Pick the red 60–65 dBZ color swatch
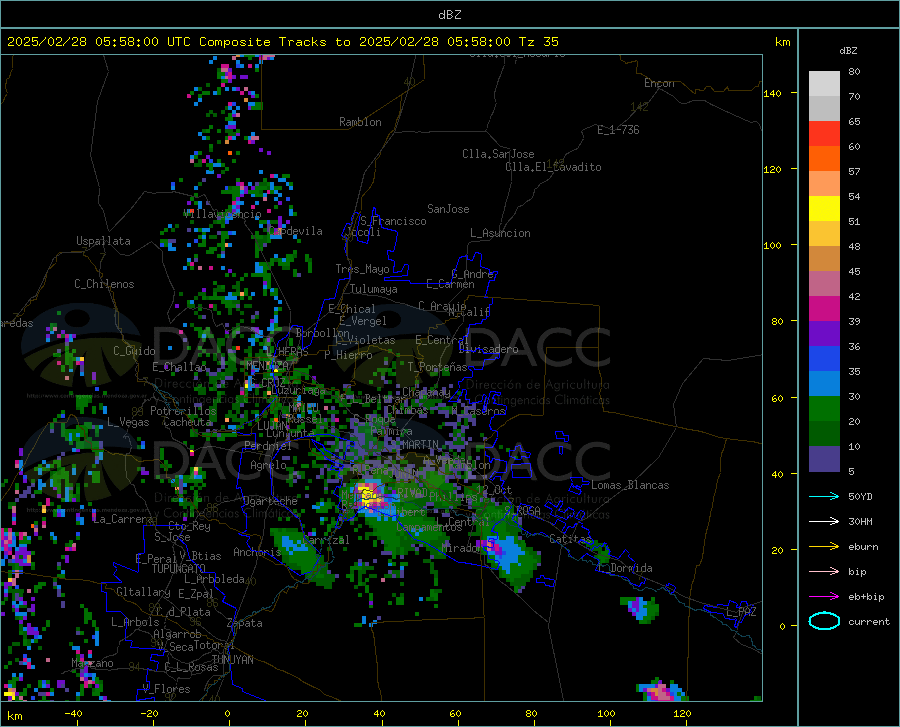 click(824, 134)
